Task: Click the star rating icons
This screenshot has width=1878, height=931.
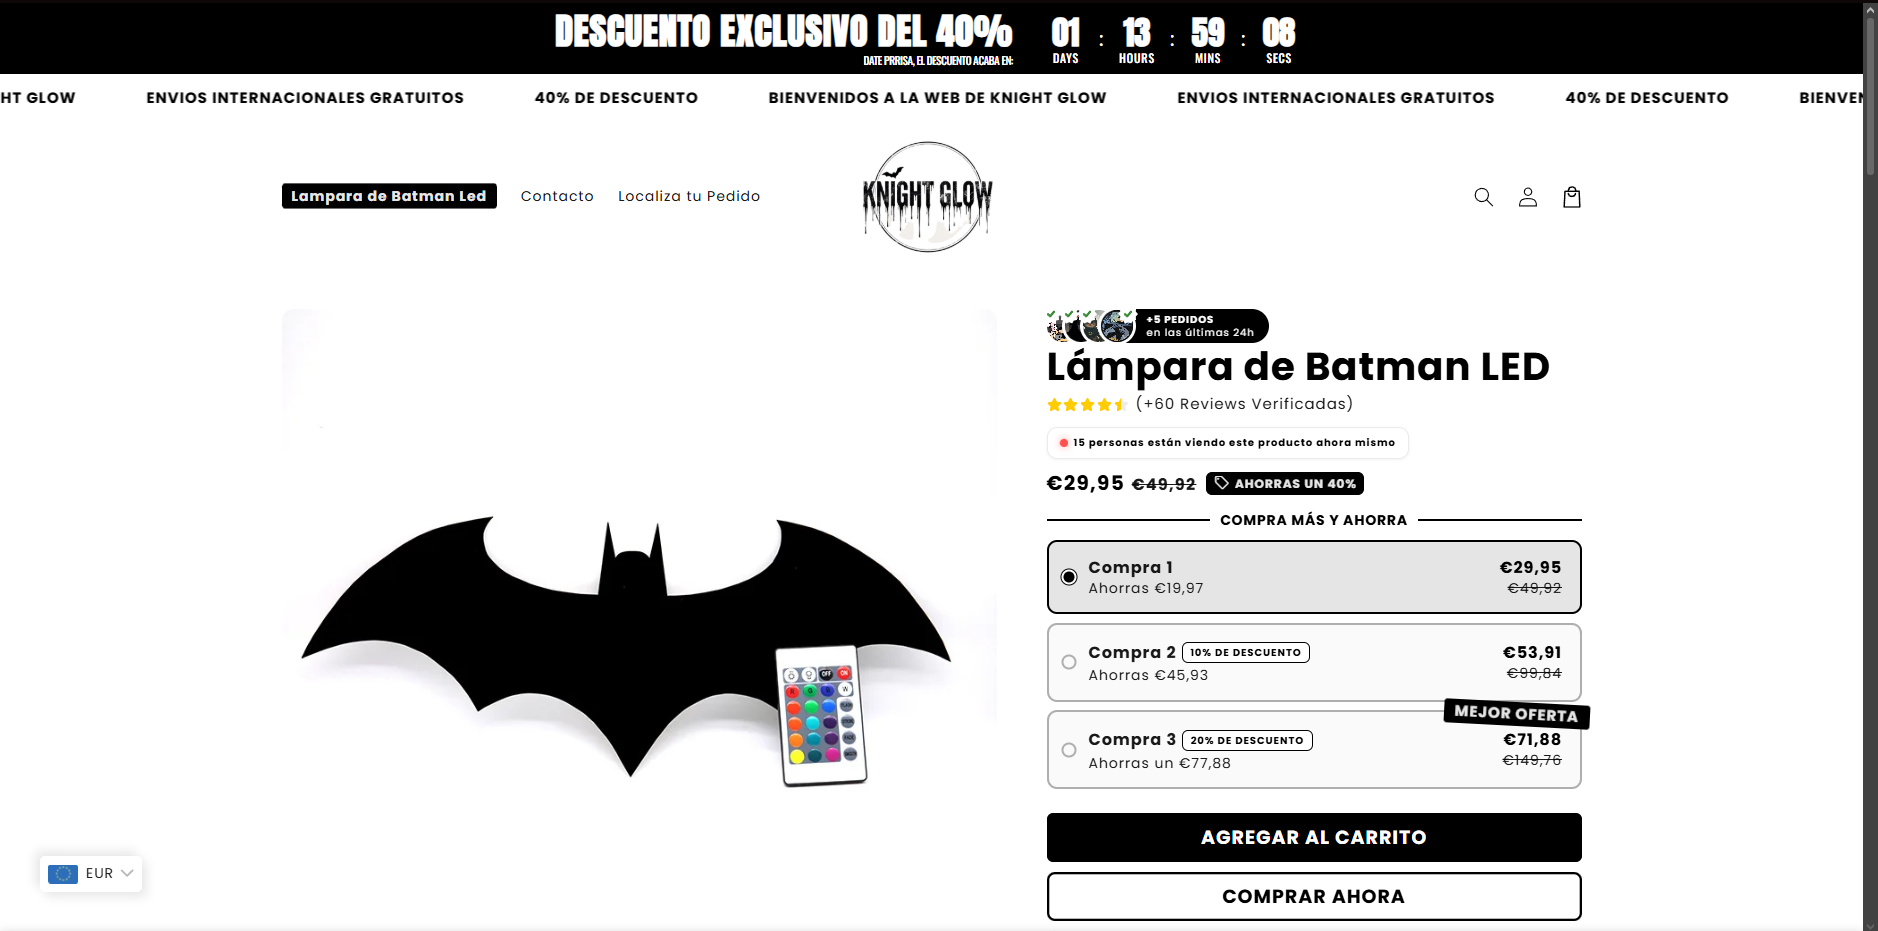Action: click(x=1087, y=405)
